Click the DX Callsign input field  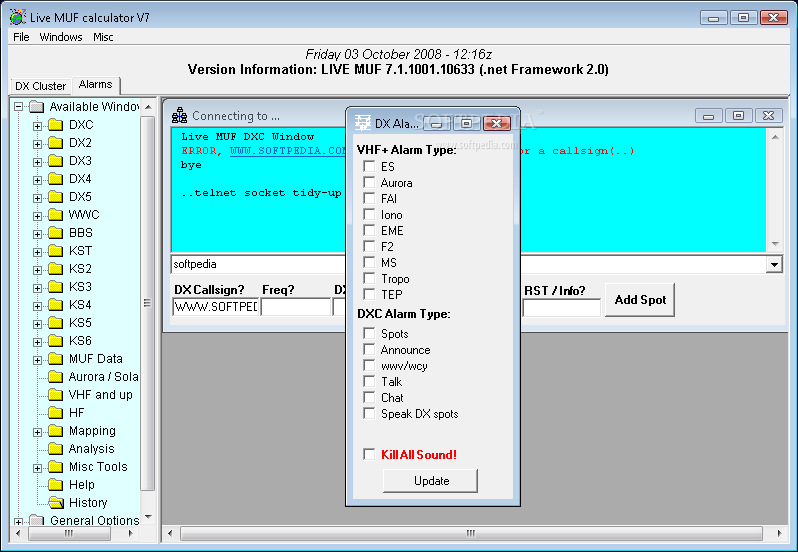click(x=216, y=307)
